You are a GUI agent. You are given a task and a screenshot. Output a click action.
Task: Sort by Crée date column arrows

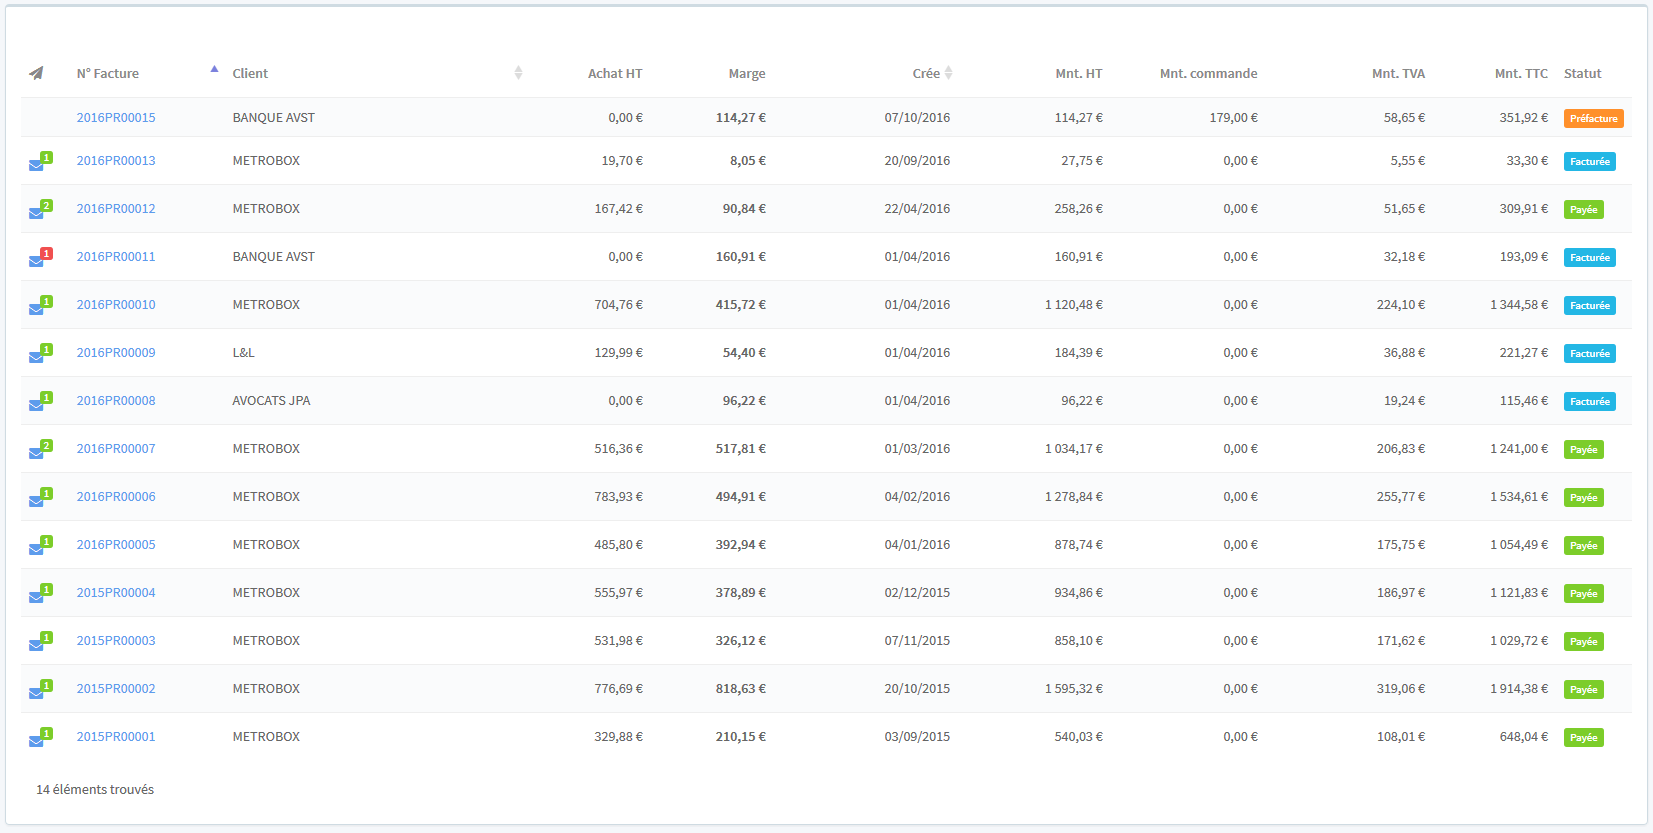[948, 73]
